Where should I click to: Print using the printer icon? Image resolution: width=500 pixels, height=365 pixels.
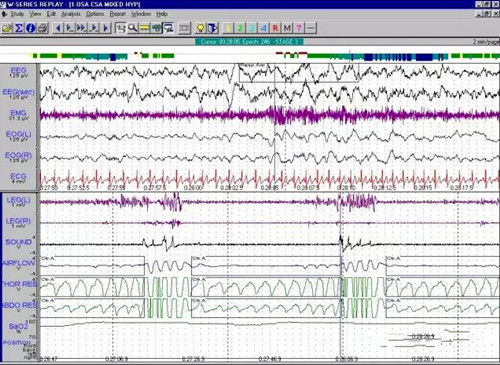point(43,28)
